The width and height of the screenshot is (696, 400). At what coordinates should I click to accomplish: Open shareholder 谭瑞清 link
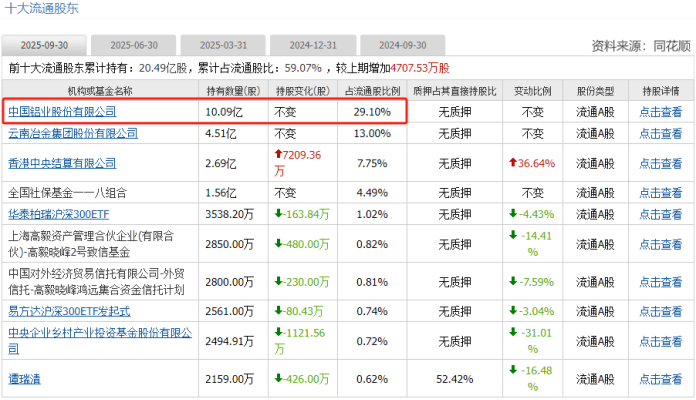pos(24,379)
